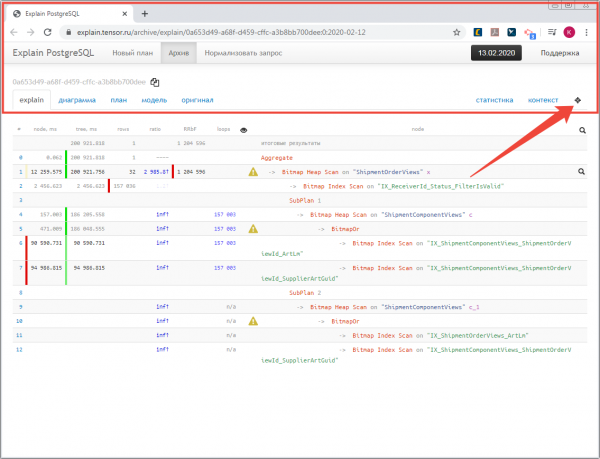Image resolution: width=600 pixels, height=459 pixels.
Task: Toggle the eye visibility icon in header
Action: [x=244, y=130]
